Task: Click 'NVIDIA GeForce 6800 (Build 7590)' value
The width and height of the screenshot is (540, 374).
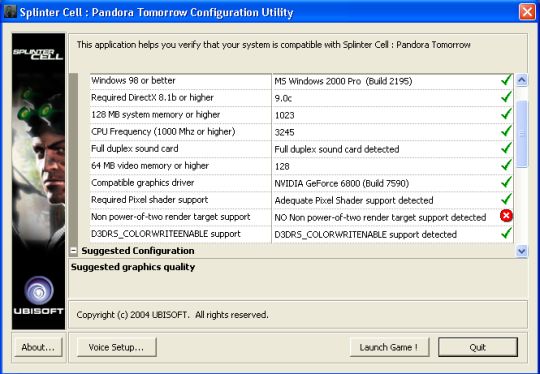Action: coord(342,183)
